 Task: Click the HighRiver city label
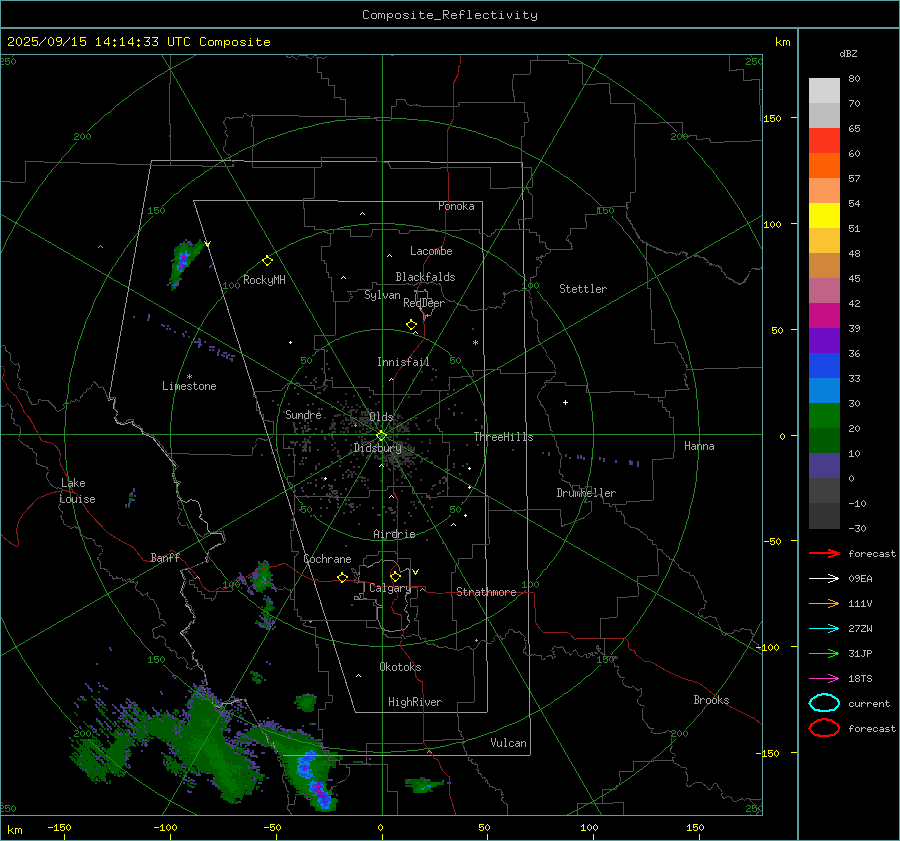(x=415, y=702)
